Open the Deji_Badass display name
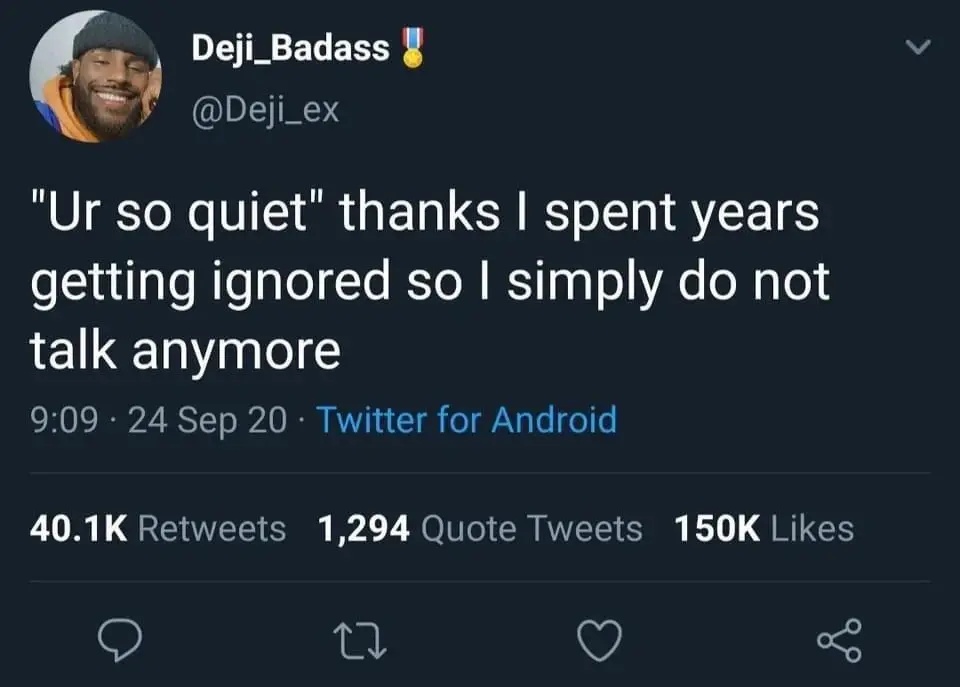 (x=291, y=48)
